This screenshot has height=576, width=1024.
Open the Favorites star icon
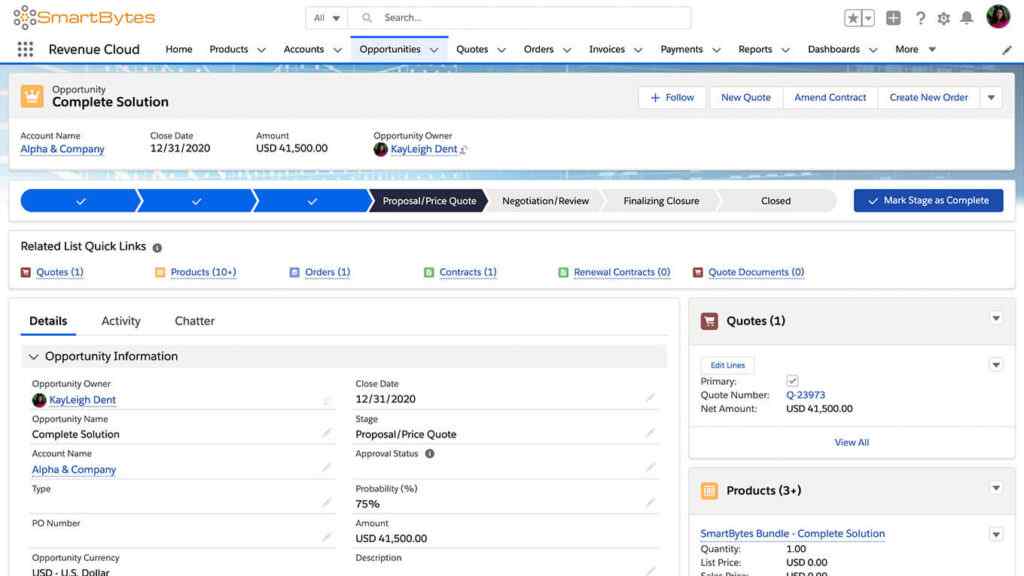coord(852,18)
